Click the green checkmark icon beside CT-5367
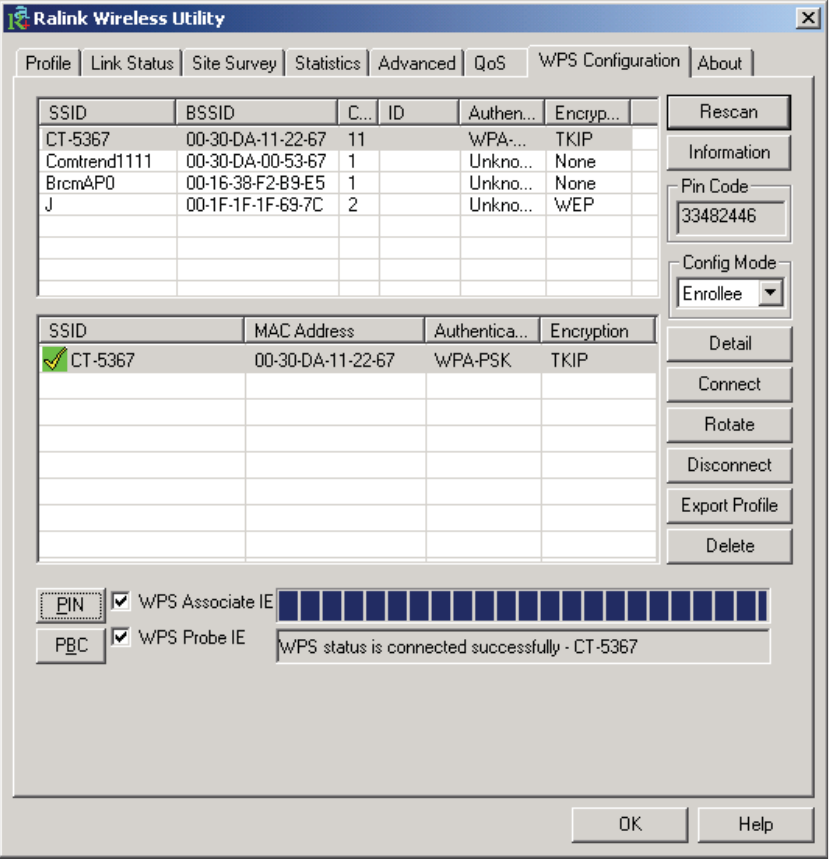The image size is (829, 859). [x=54, y=359]
